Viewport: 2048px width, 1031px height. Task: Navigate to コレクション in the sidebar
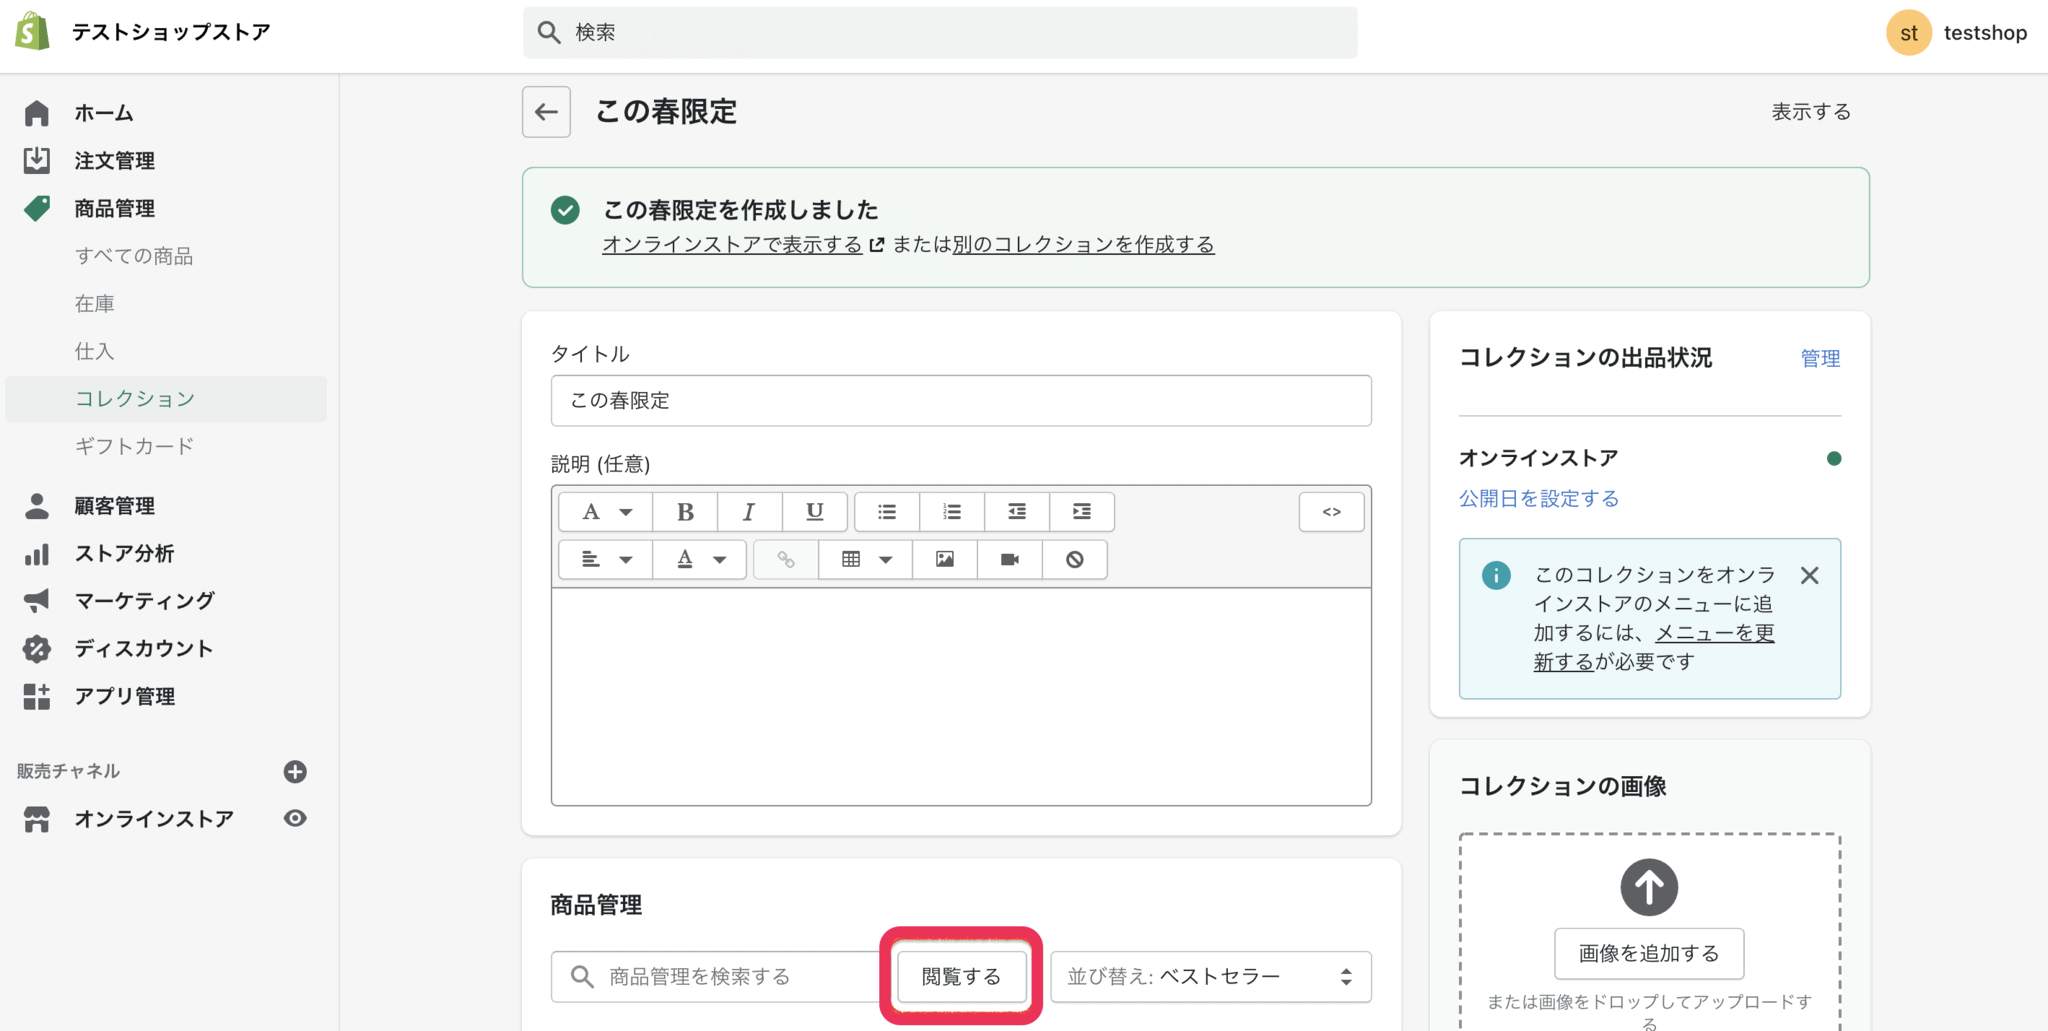click(x=135, y=398)
